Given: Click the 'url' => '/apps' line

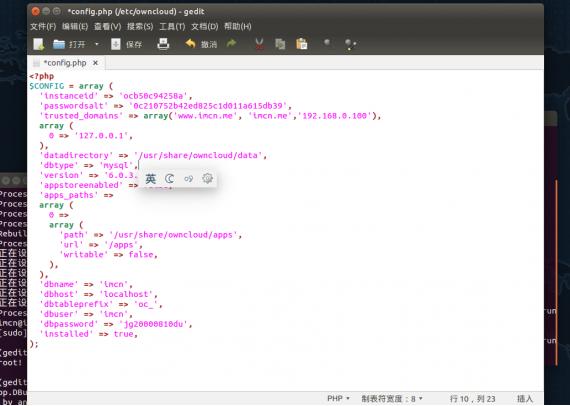Looking at the screenshot, I should (x=101, y=245).
